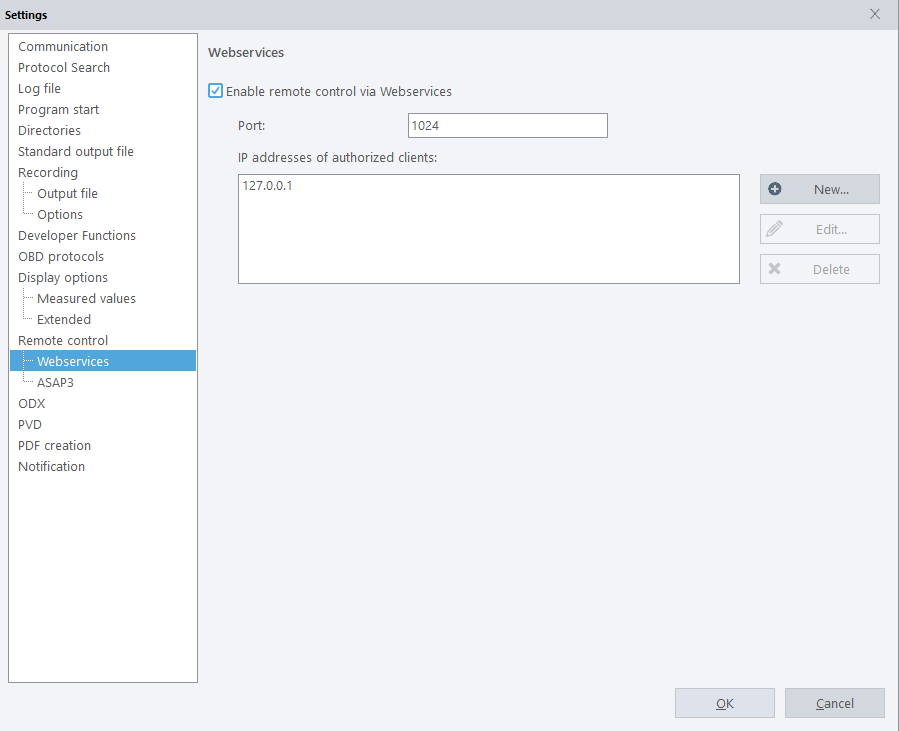
Task: Select the Remote control category
Action: [63, 341]
